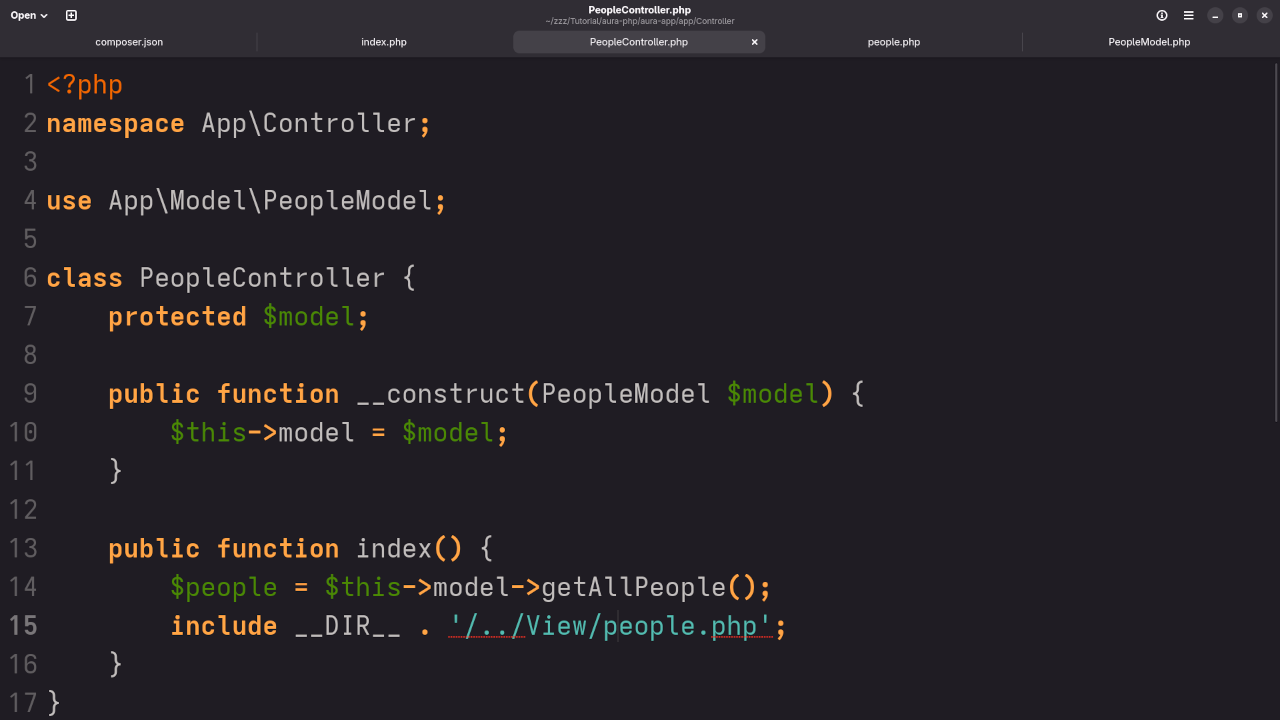The image size is (1280, 720).
Task: Maximize the text editor window
Action: point(1240,15)
